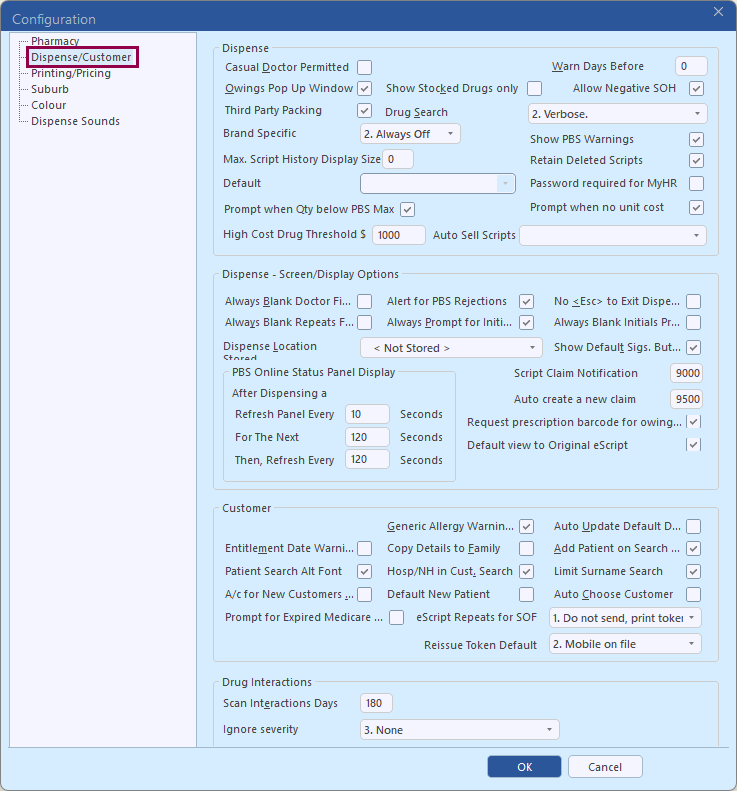
Task: Toggle Prompt when Qty below PBS Max
Action: click(408, 209)
